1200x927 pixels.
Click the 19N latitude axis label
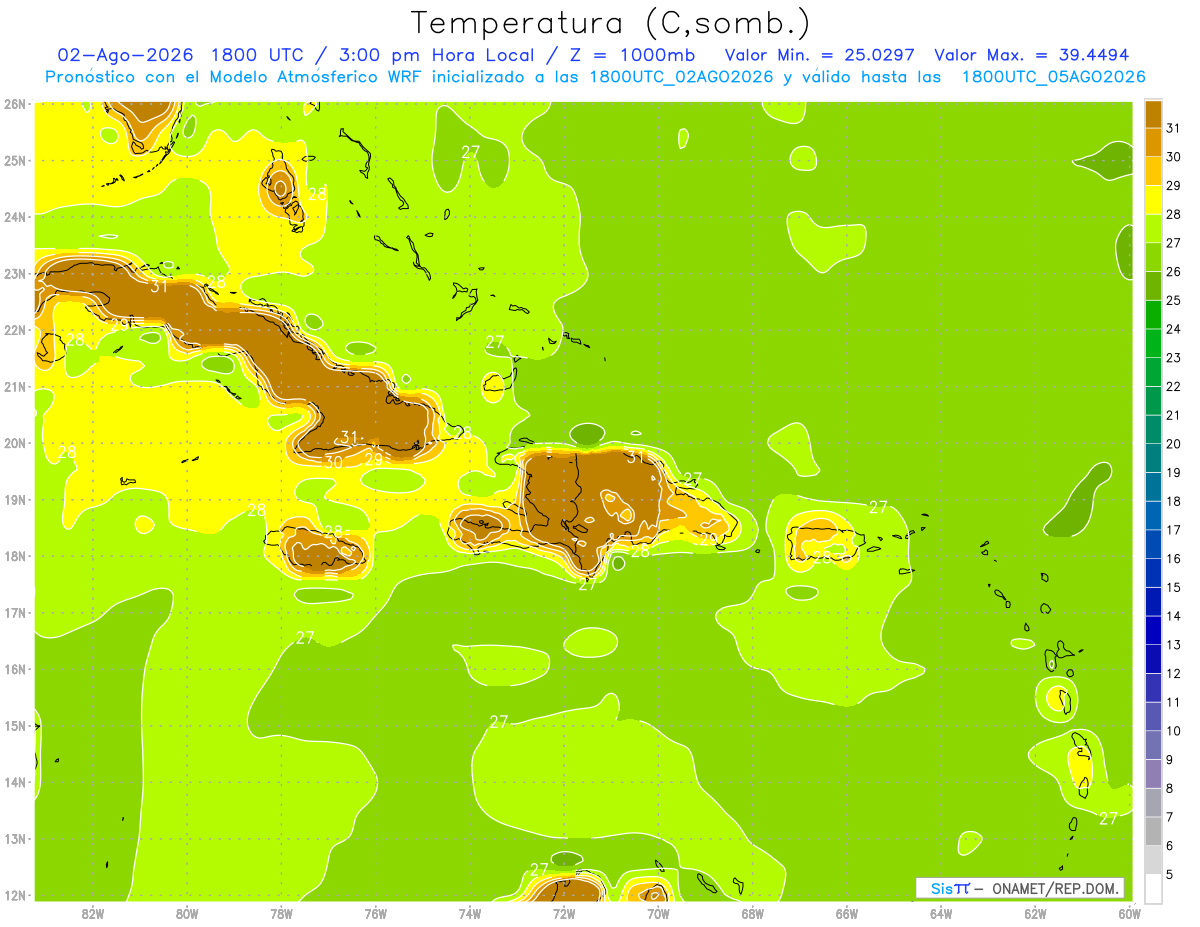tap(14, 499)
